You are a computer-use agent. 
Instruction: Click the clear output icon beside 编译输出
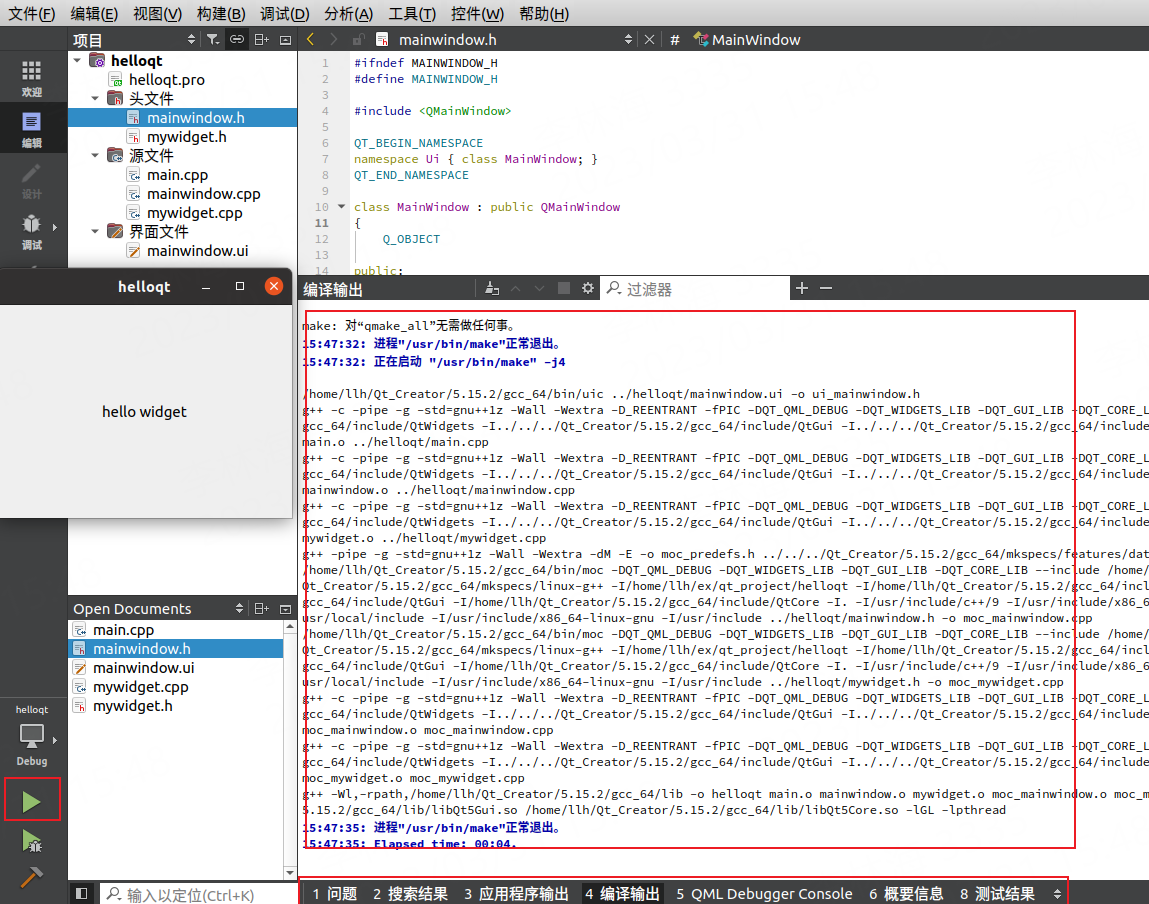coord(492,289)
